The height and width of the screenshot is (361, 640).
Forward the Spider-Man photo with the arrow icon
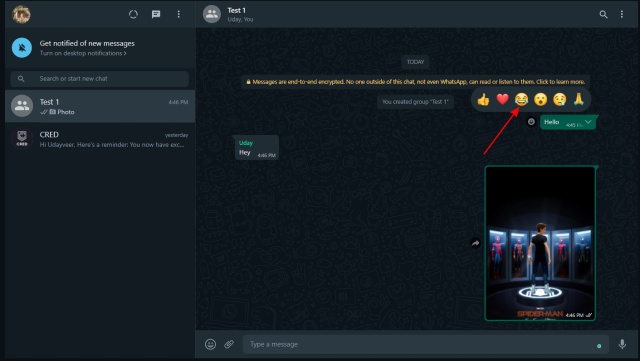(x=475, y=243)
